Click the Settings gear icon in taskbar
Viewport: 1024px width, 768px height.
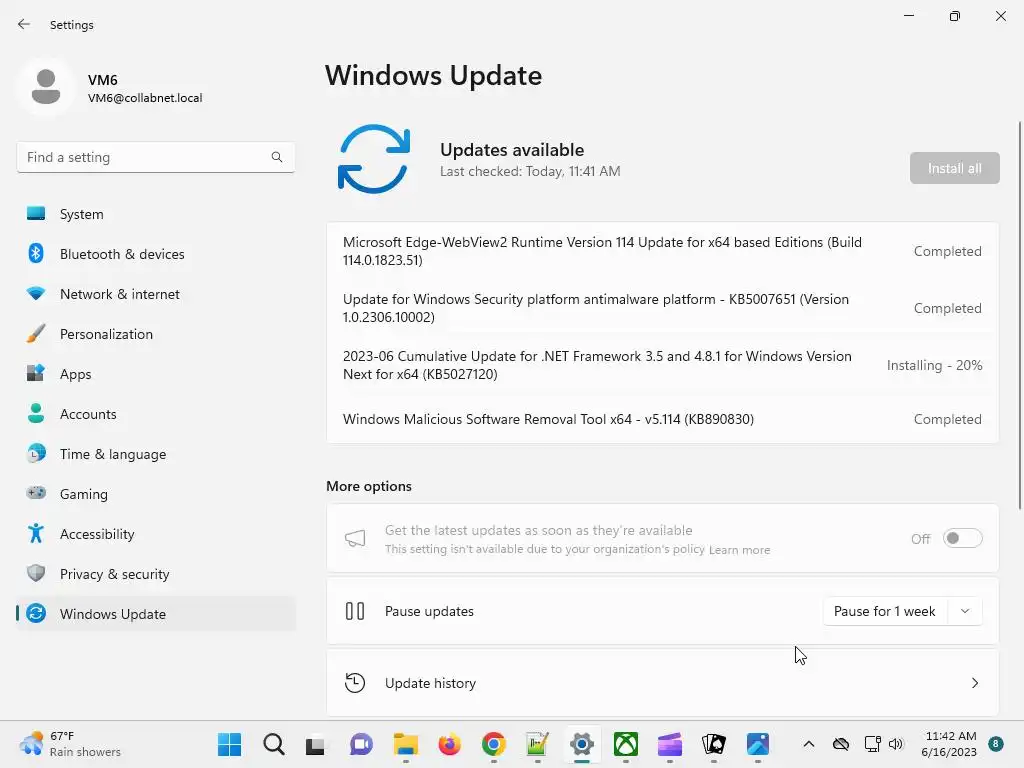pyautogui.click(x=581, y=744)
